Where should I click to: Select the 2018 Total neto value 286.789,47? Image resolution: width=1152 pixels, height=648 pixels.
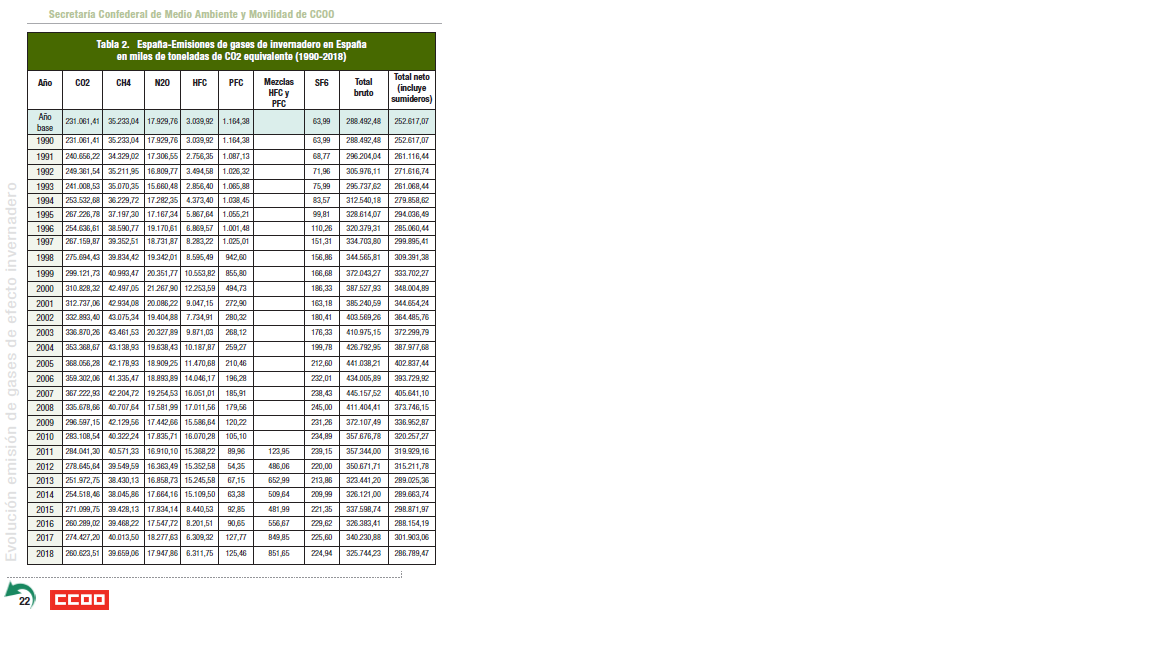pyautogui.click(x=412, y=554)
